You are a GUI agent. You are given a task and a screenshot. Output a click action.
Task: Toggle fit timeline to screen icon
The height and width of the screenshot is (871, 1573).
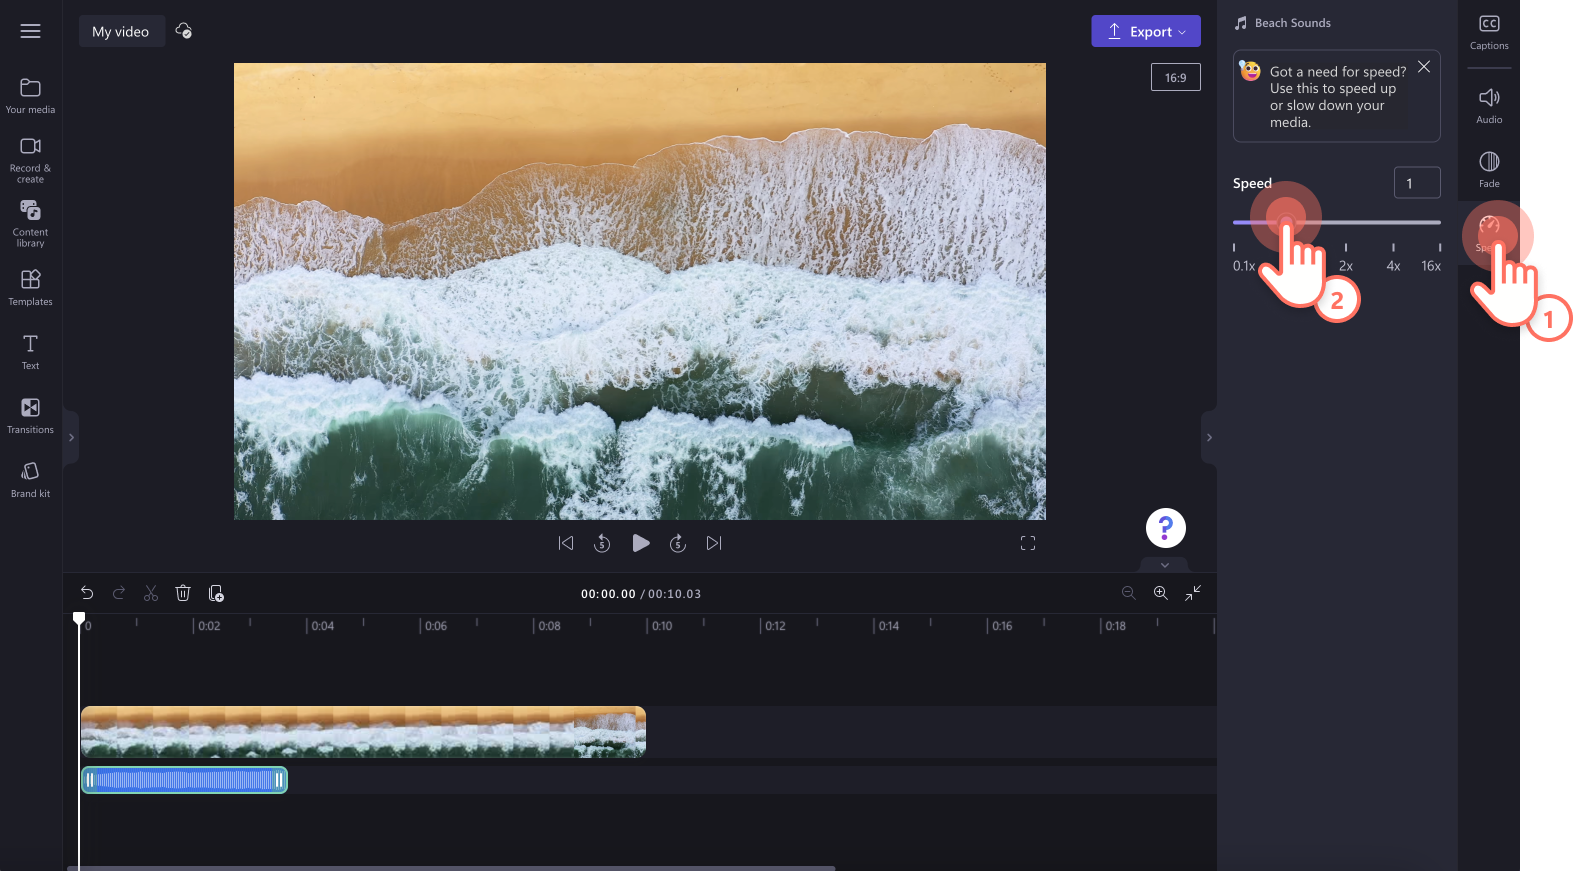click(1193, 593)
